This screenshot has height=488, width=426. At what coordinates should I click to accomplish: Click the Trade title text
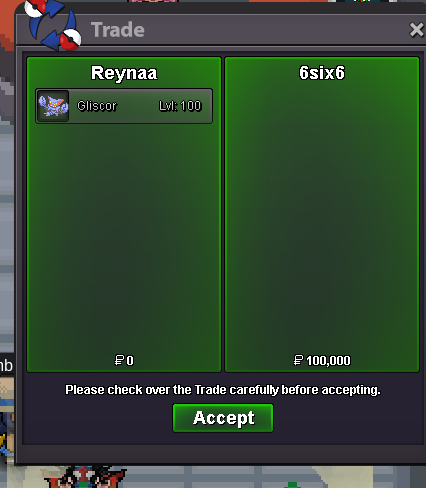coord(118,30)
